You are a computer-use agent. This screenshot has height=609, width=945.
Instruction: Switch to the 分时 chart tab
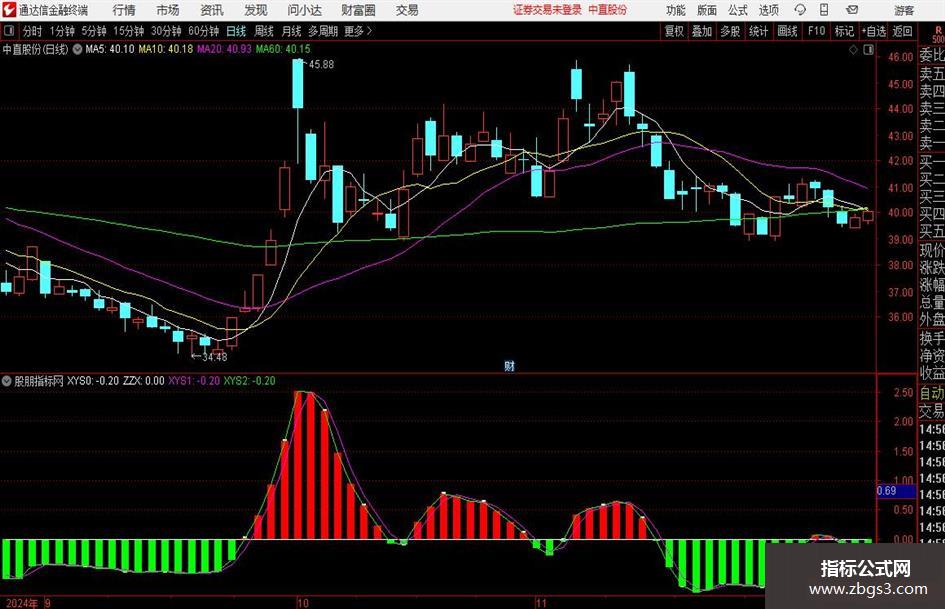tap(33, 31)
